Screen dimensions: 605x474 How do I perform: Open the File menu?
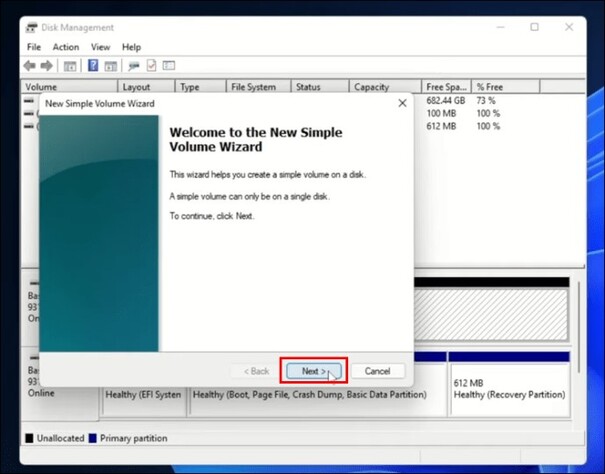[x=34, y=47]
